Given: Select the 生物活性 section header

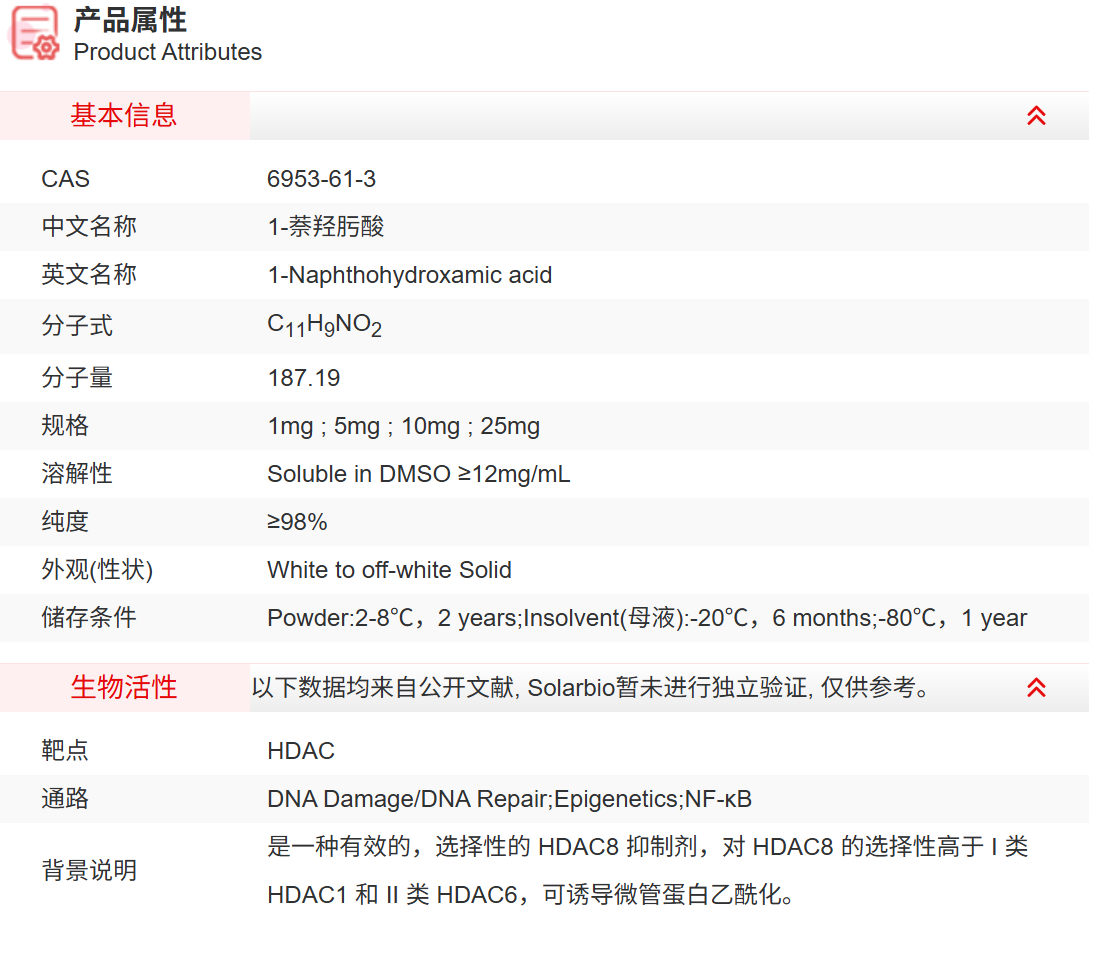Looking at the screenshot, I should 122,688.
